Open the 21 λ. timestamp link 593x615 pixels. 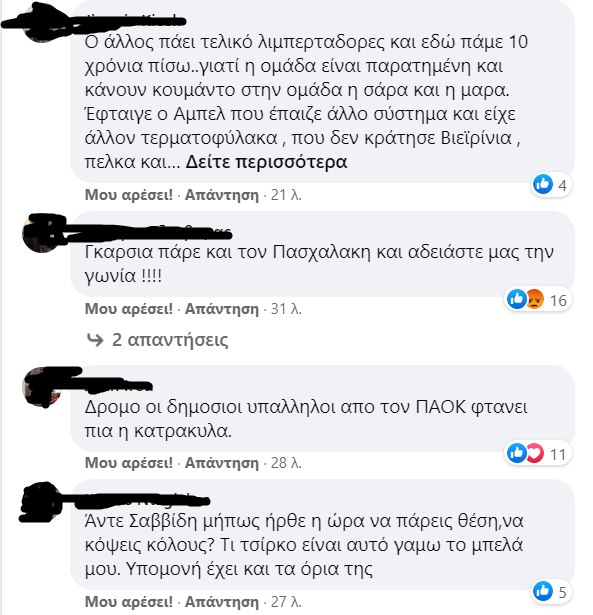pos(286,195)
